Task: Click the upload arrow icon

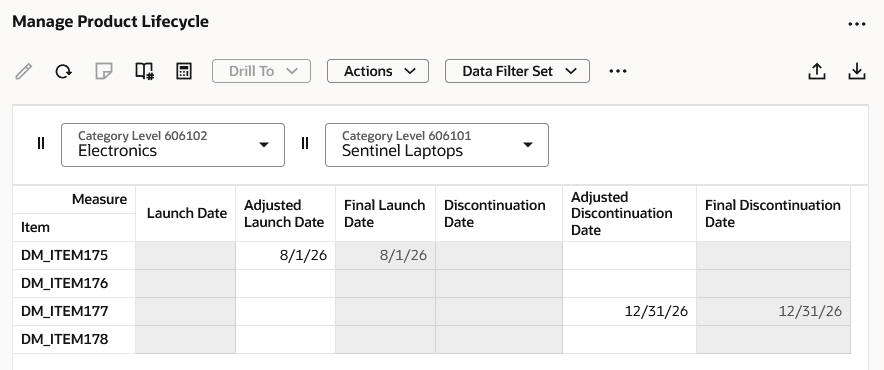Action: pos(817,71)
